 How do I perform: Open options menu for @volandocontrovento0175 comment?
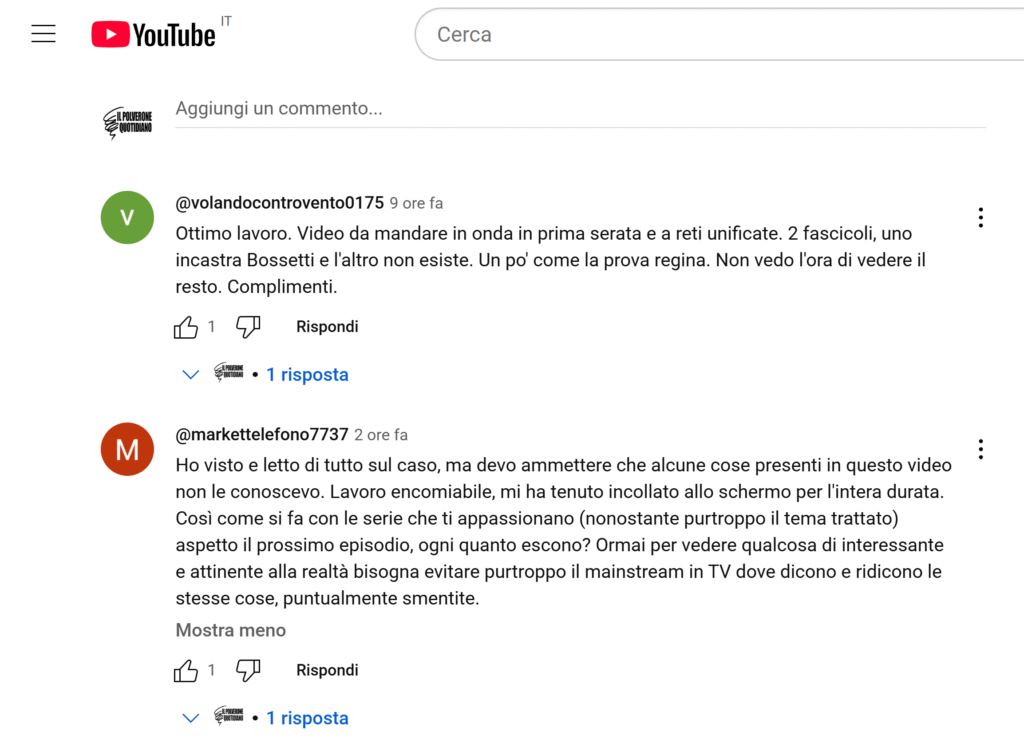tap(981, 217)
